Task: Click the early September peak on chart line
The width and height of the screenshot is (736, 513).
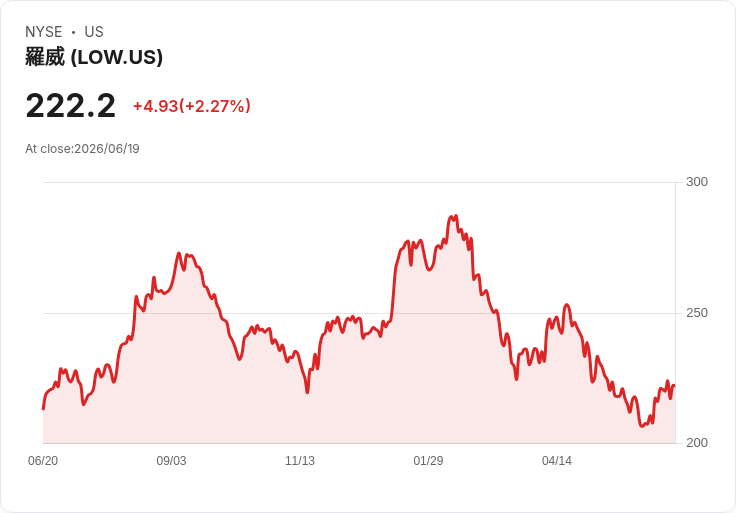Action: tap(179, 253)
